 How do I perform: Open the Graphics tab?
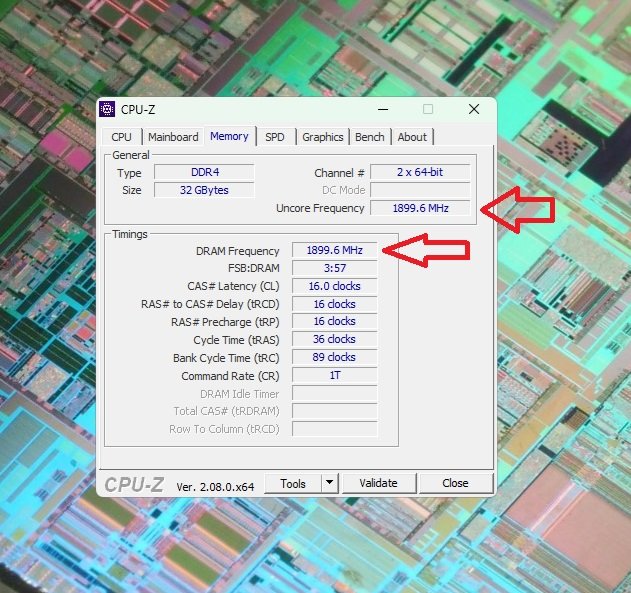323,137
